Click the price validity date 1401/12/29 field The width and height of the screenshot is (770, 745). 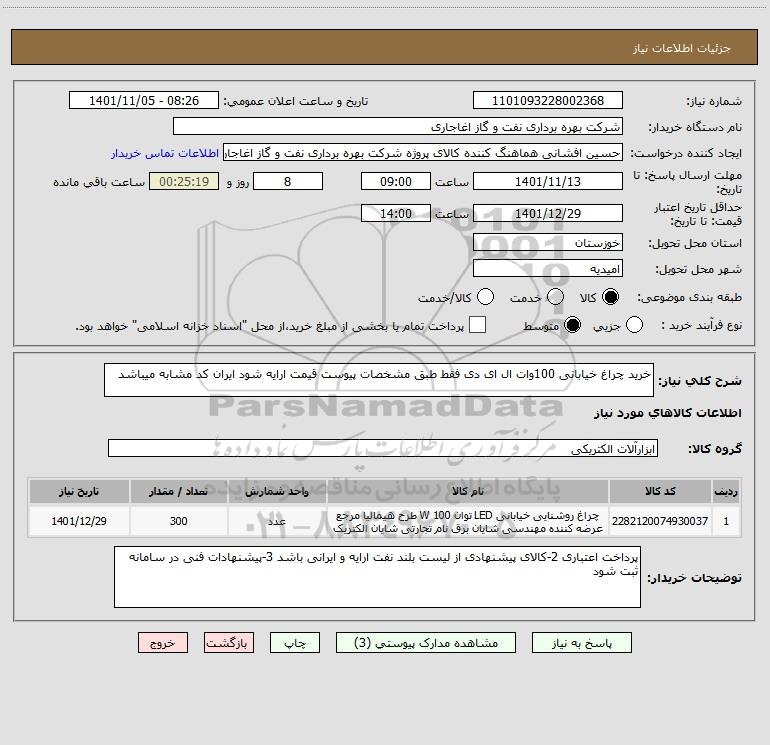click(x=548, y=214)
